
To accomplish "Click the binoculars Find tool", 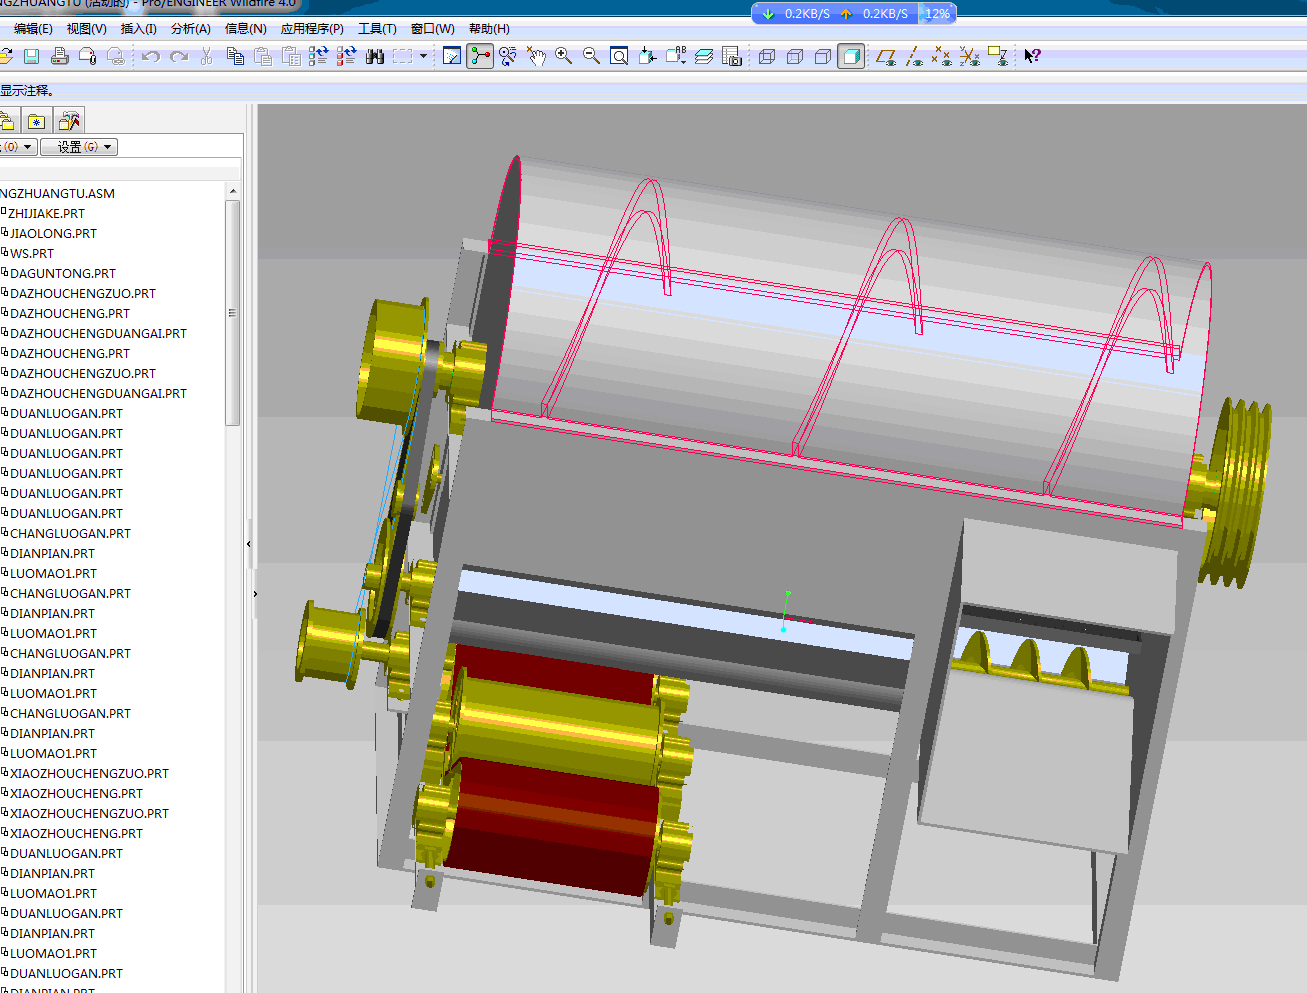I will click(375, 56).
